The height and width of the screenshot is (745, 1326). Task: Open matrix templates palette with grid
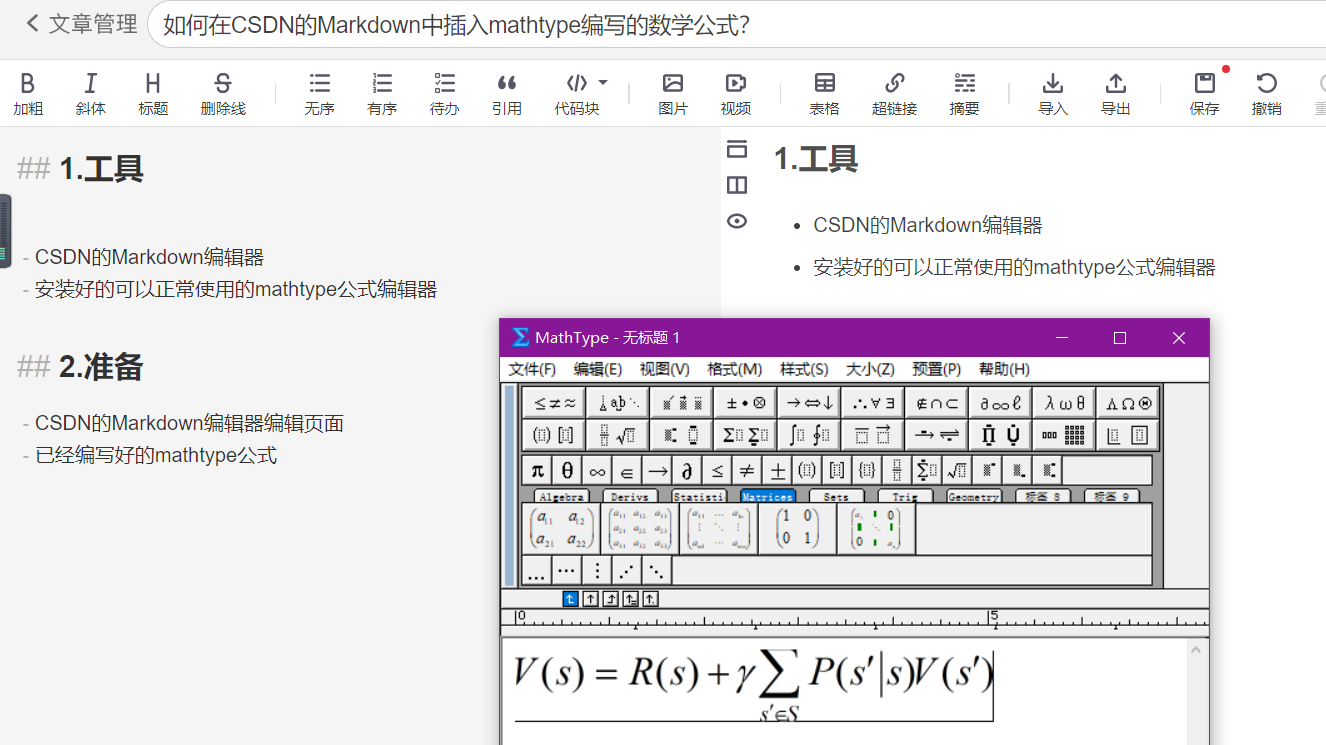pos(1064,435)
